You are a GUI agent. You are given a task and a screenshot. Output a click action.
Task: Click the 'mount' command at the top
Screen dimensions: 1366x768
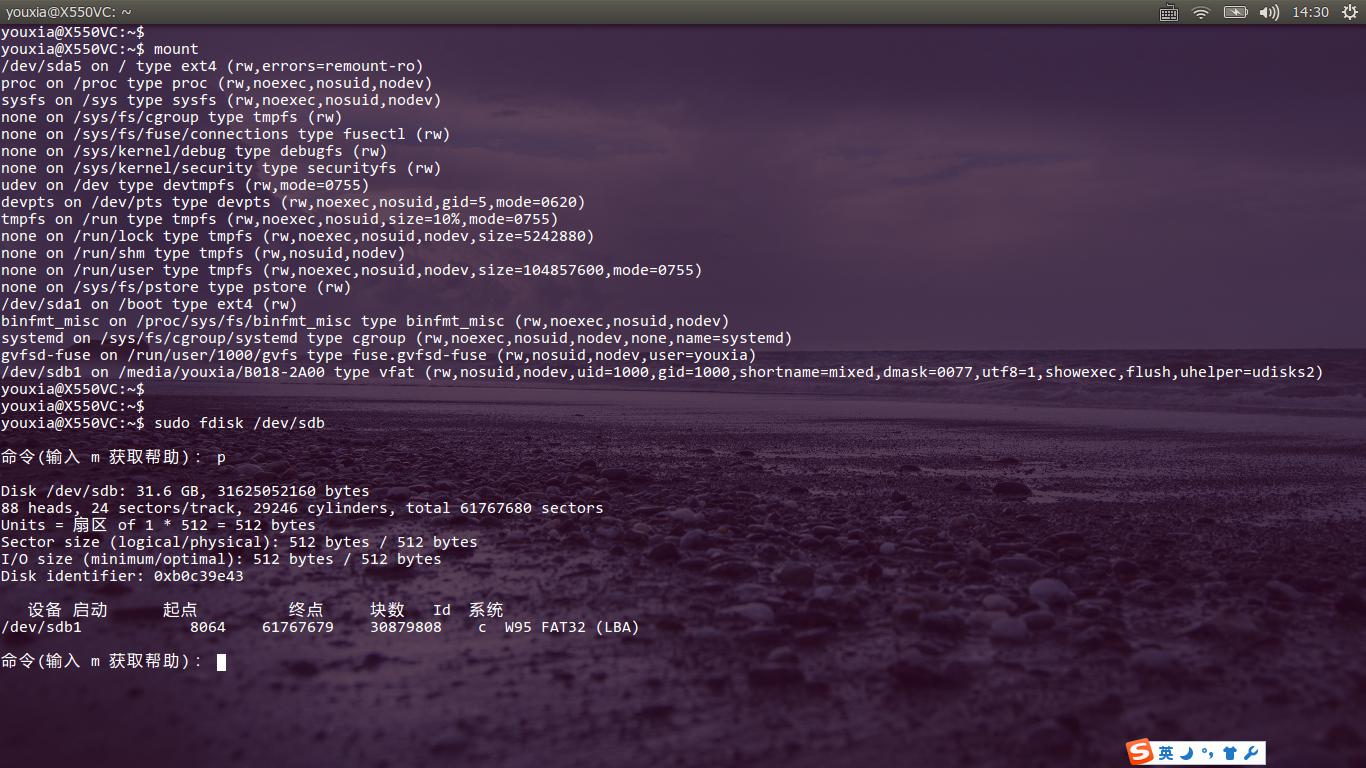tap(176, 49)
